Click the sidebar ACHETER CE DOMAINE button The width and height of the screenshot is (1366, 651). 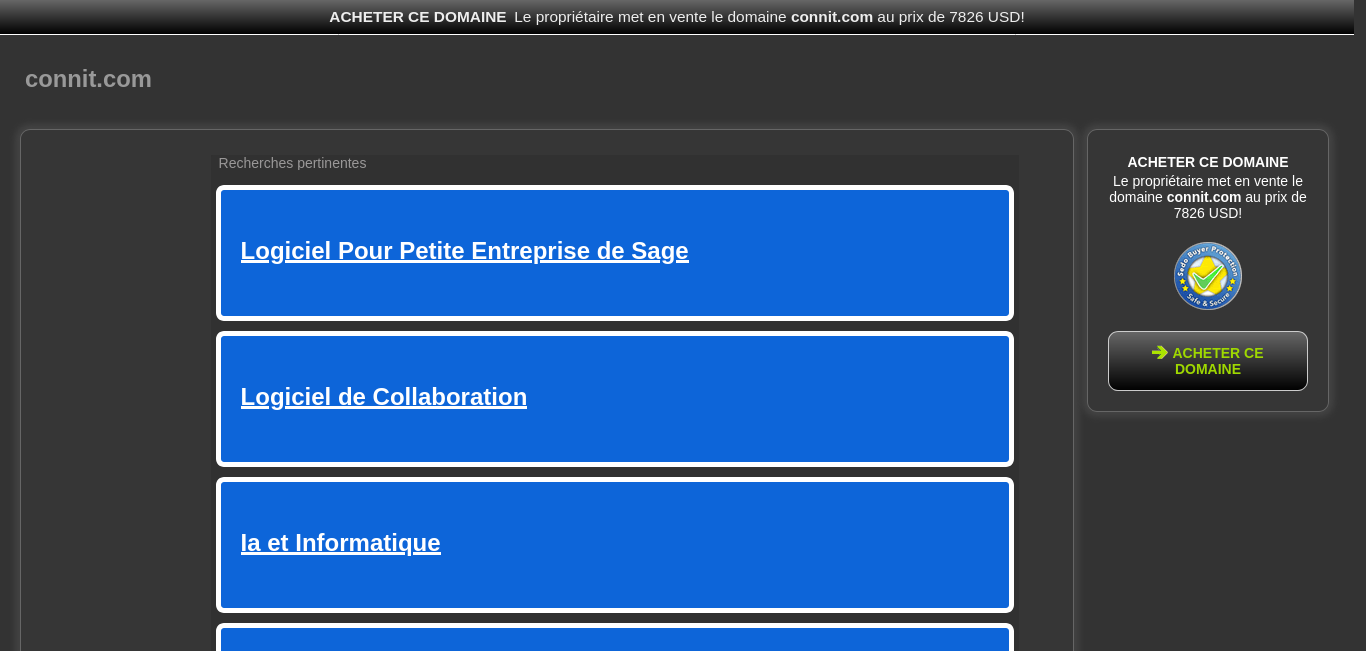1208,361
